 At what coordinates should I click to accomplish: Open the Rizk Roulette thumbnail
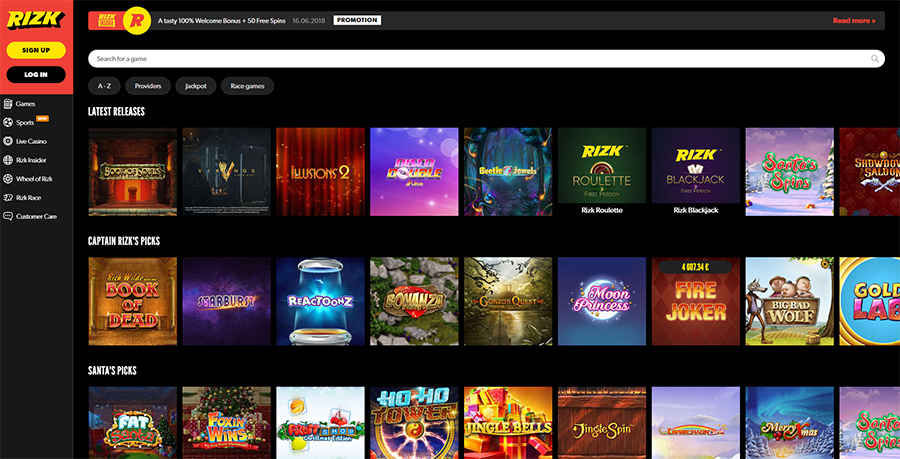pyautogui.click(x=602, y=165)
